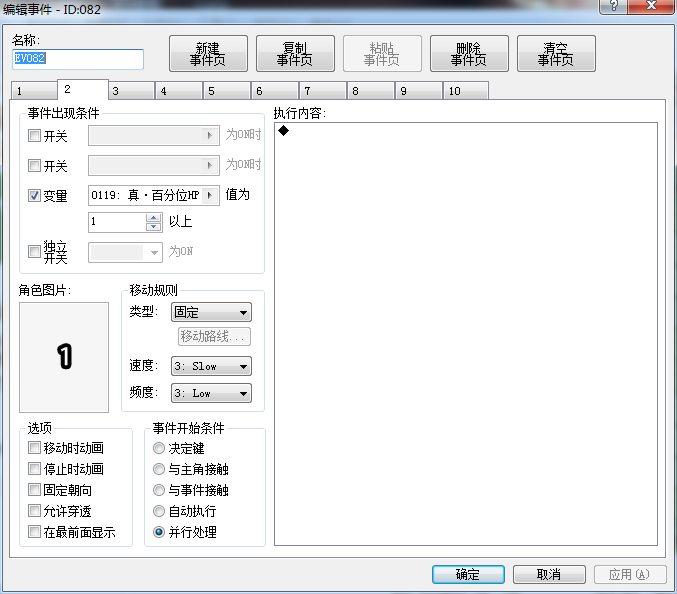
Task: Open the variable selector 0119: 真・百分位HP
Action: [154, 196]
